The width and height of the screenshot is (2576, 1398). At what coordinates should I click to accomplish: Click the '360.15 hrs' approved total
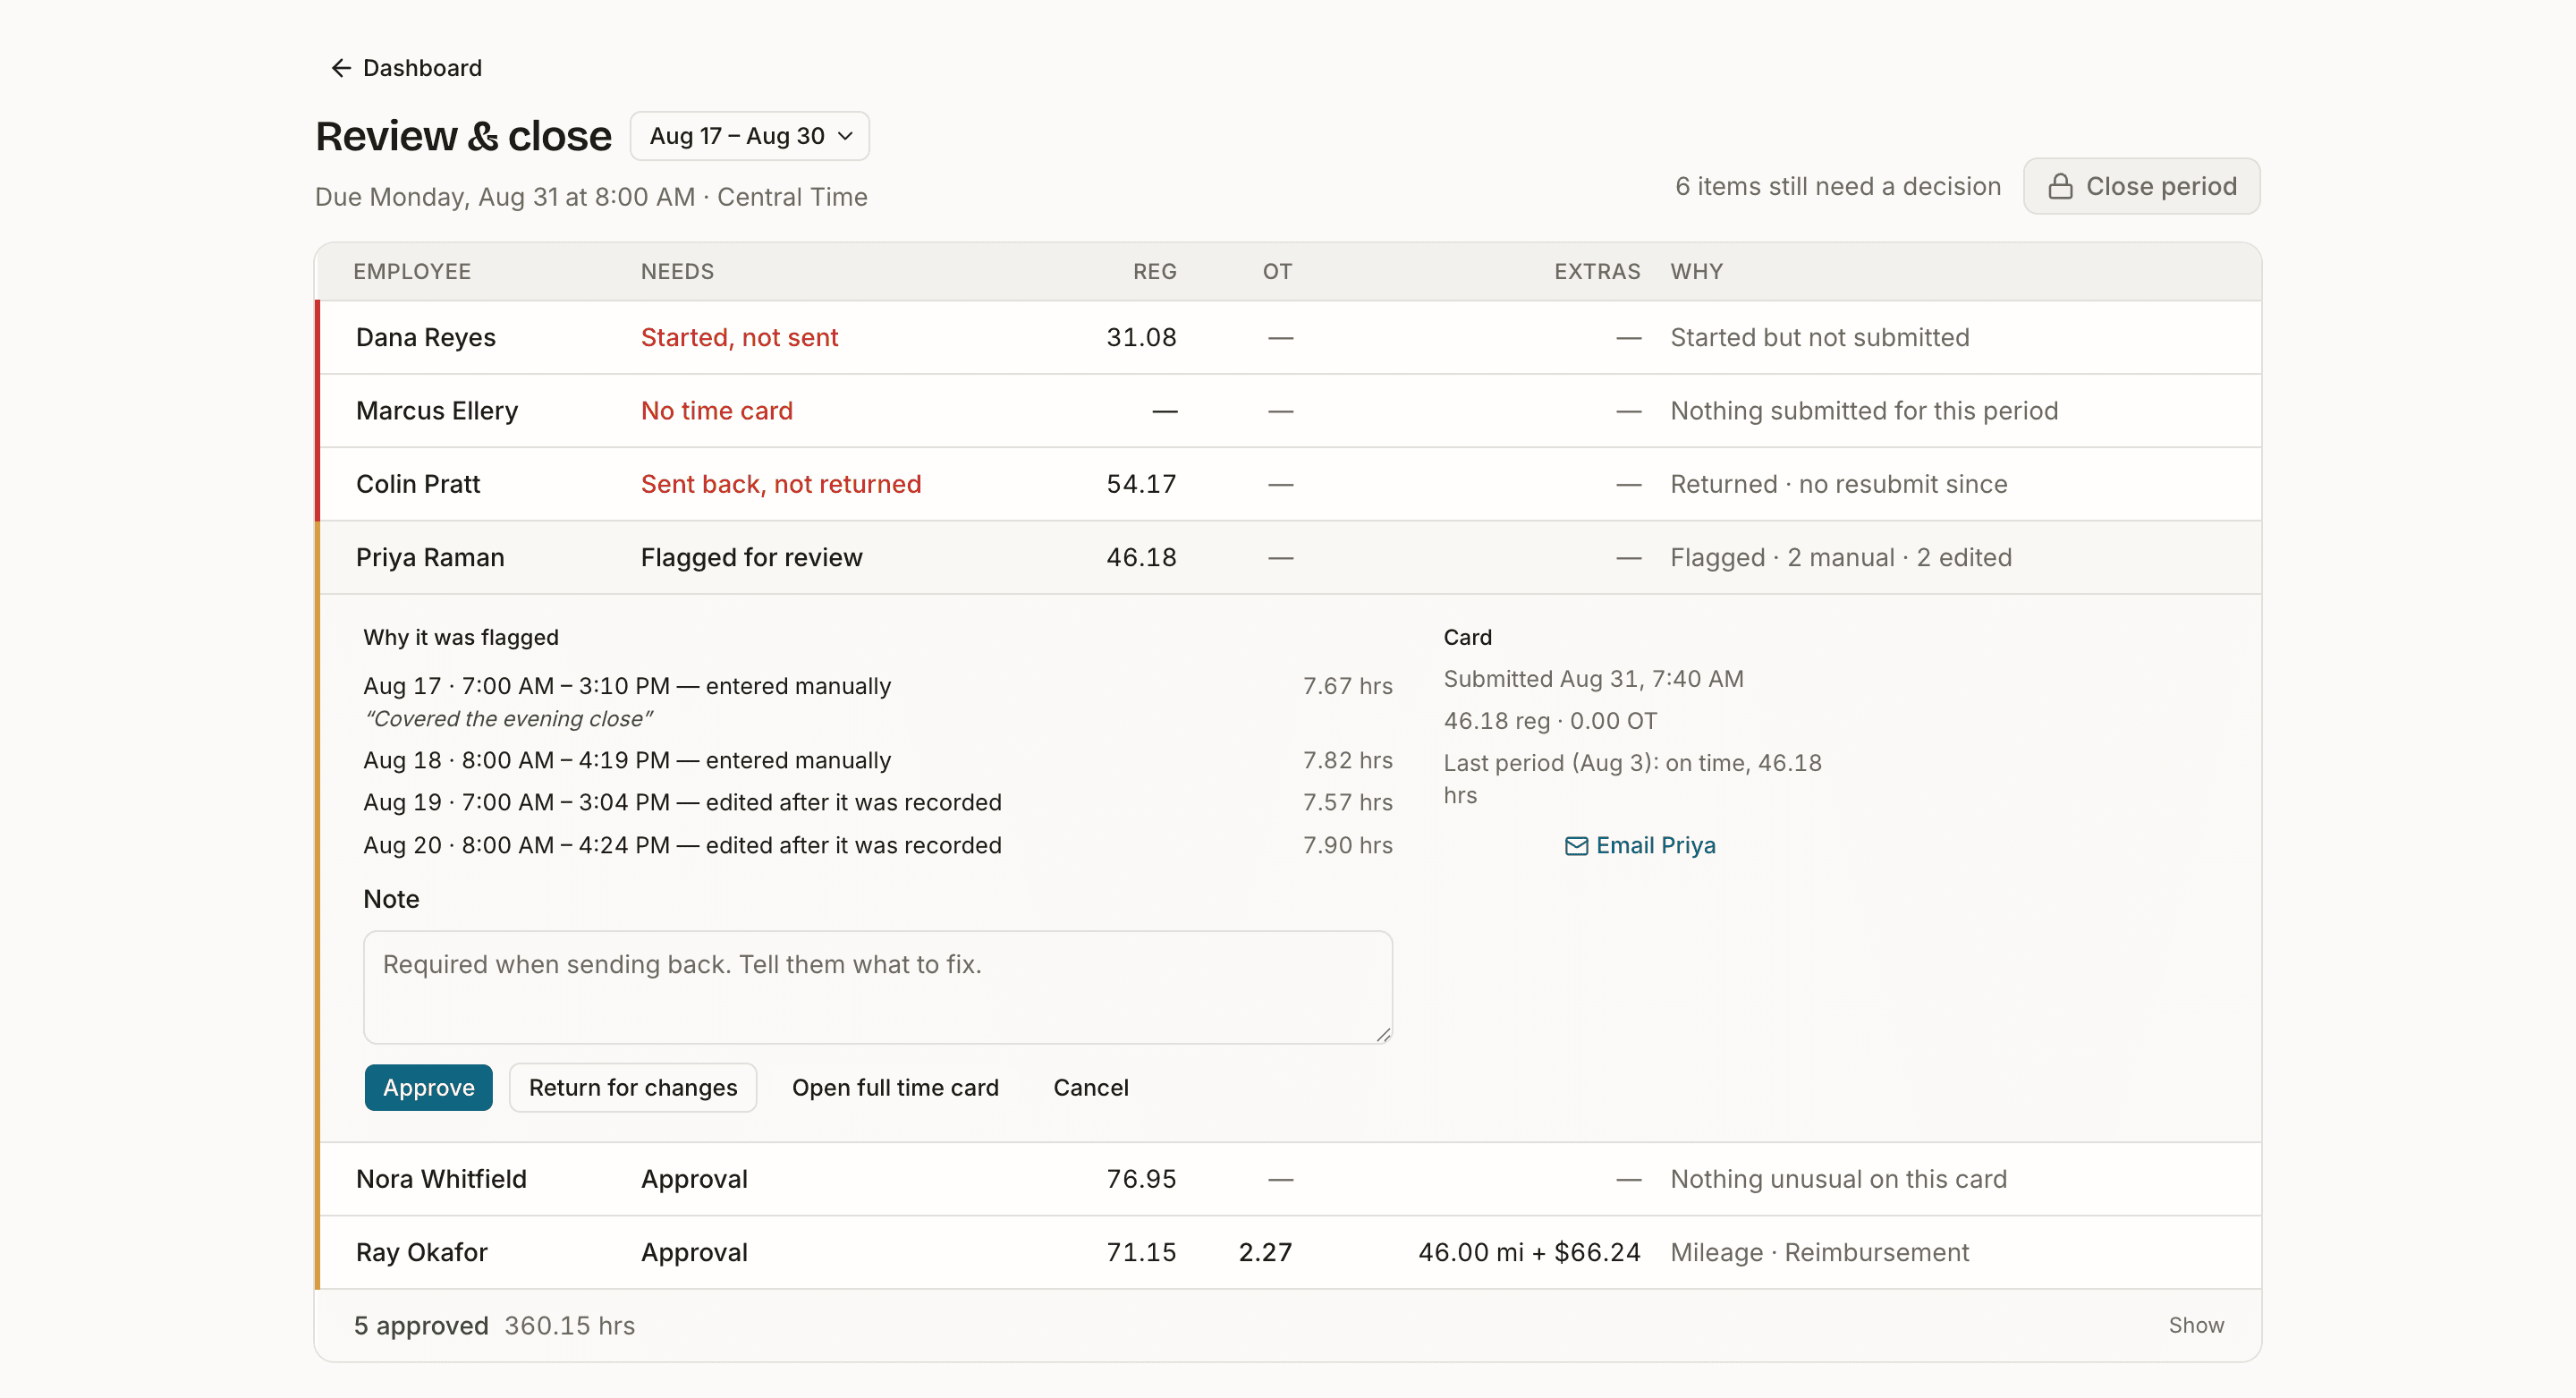point(569,1326)
